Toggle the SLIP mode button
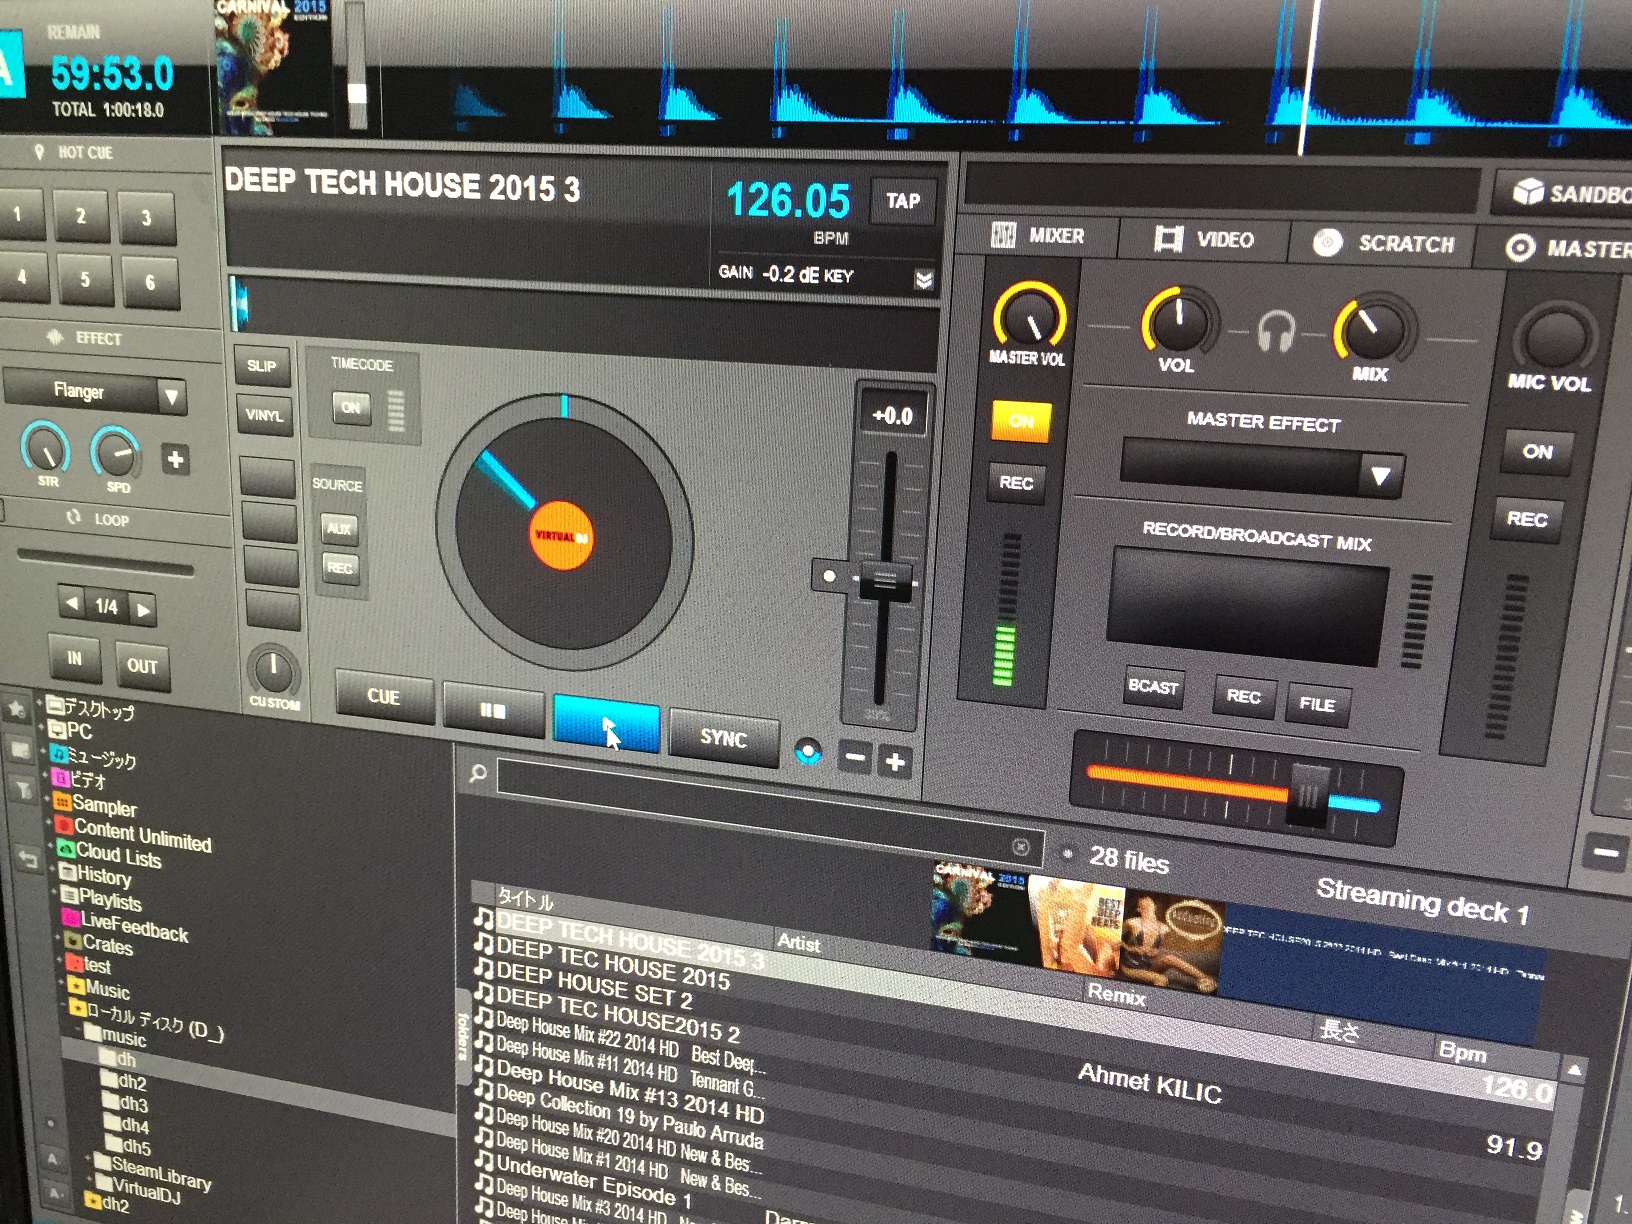Image resolution: width=1632 pixels, height=1224 pixels. click(262, 366)
